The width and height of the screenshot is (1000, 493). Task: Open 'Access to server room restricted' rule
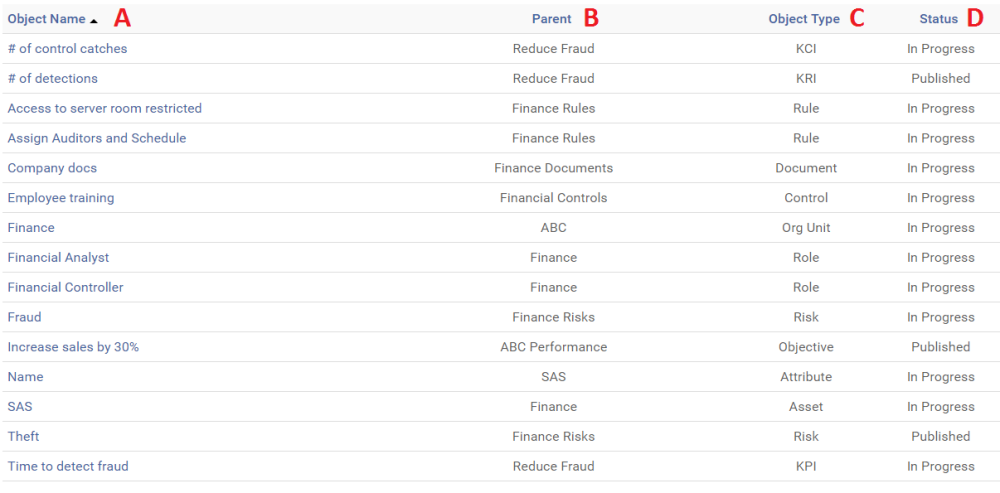click(104, 109)
